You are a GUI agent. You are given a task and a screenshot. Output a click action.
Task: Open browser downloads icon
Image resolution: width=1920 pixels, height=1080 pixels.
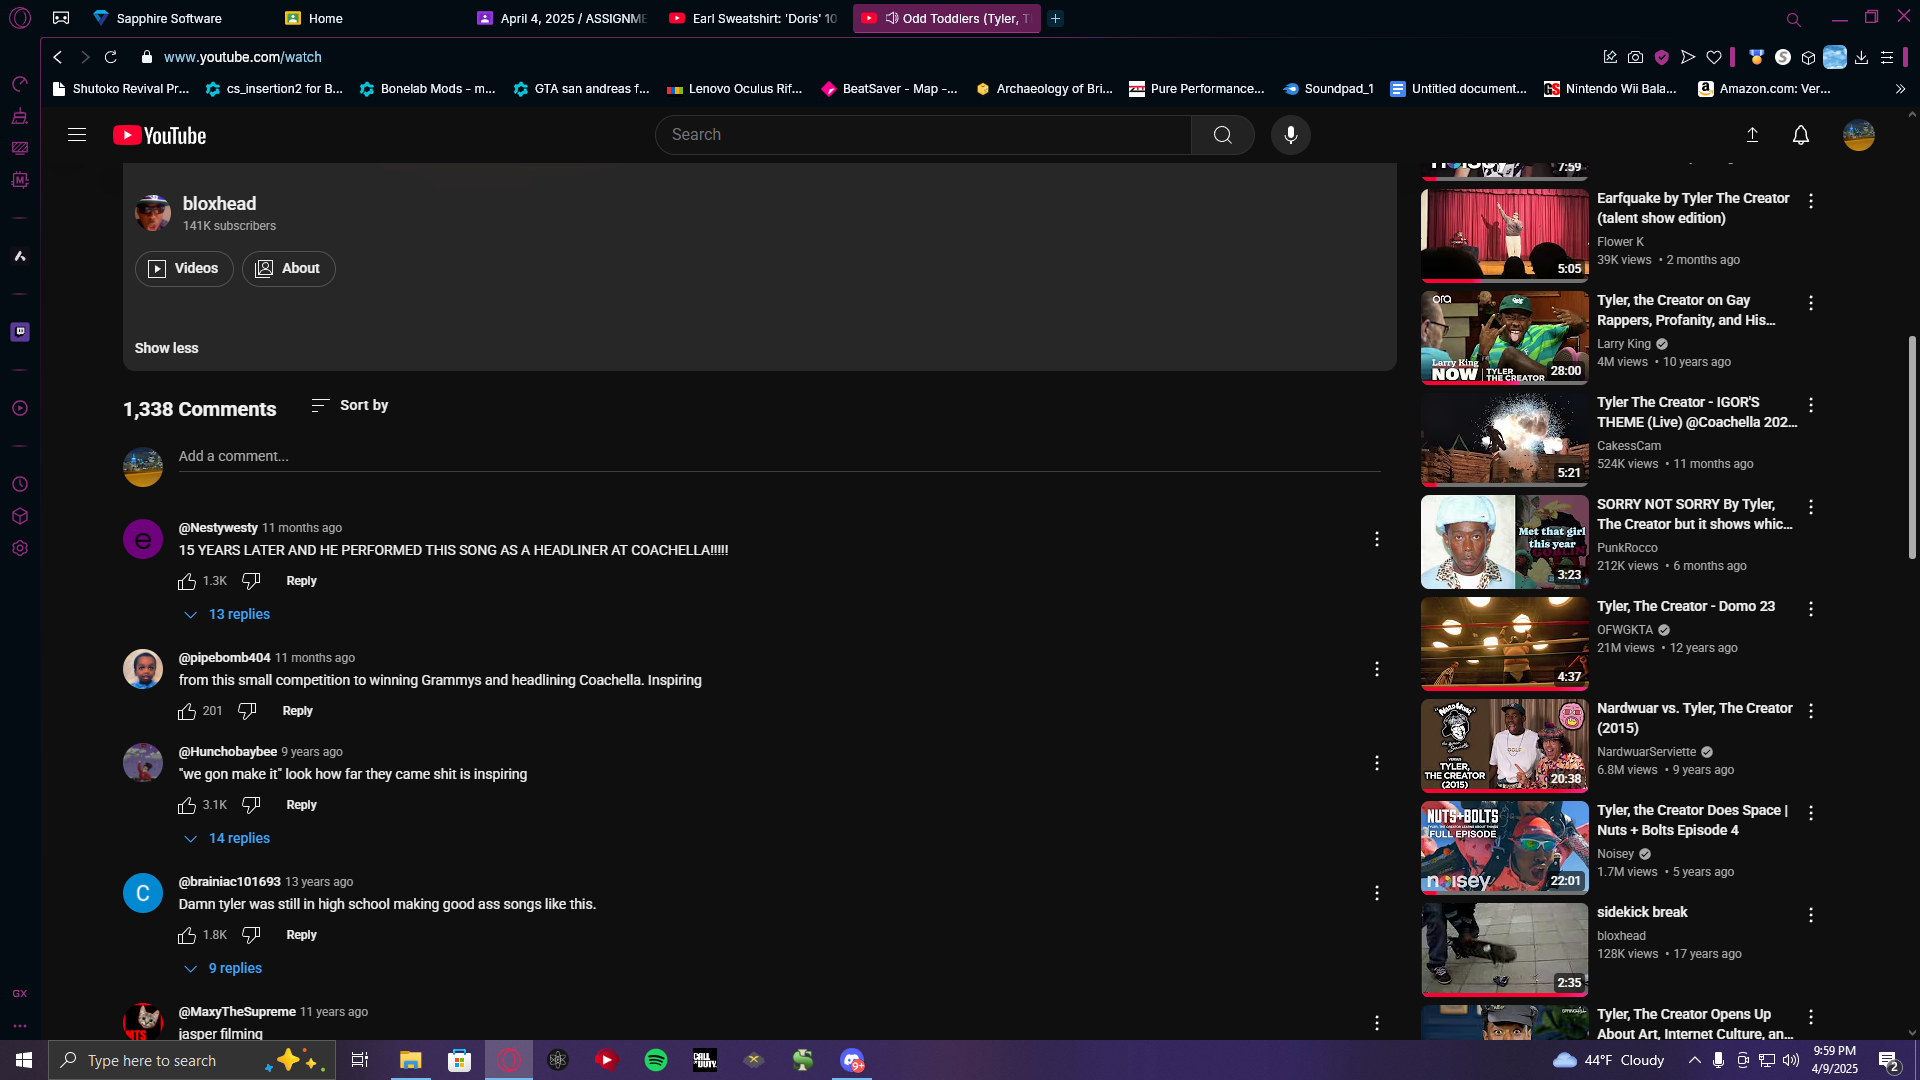(1861, 57)
